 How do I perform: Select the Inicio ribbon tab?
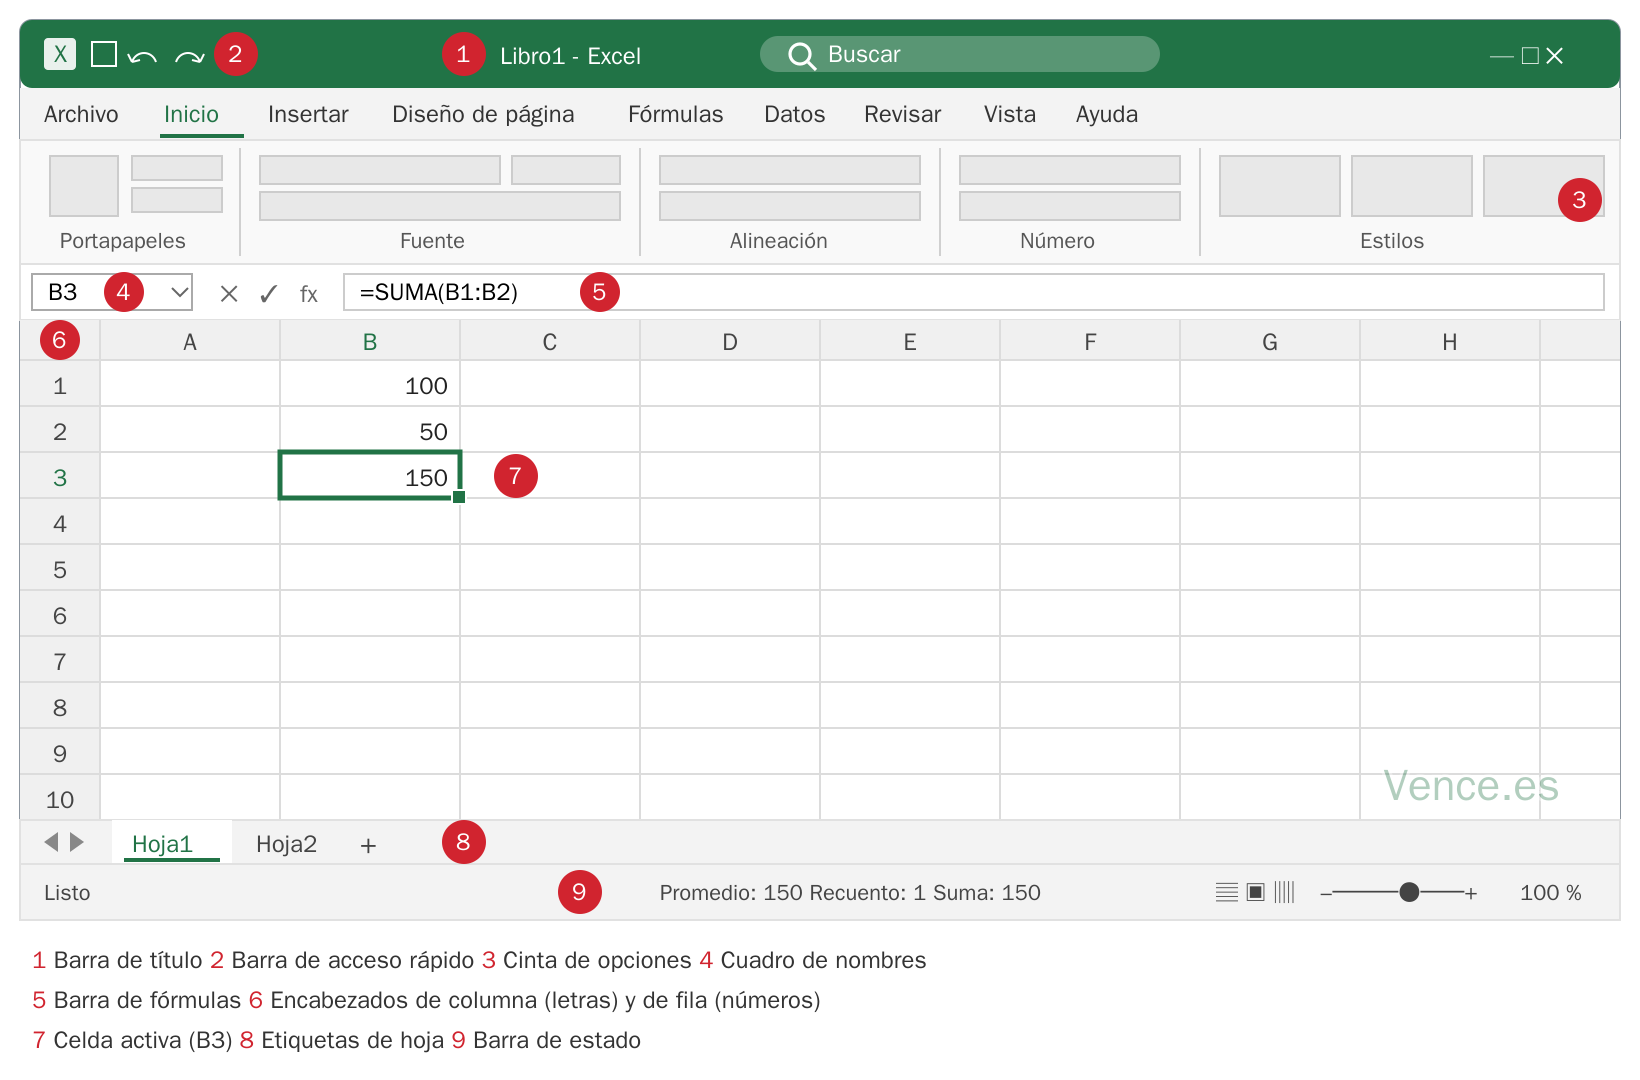191,114
